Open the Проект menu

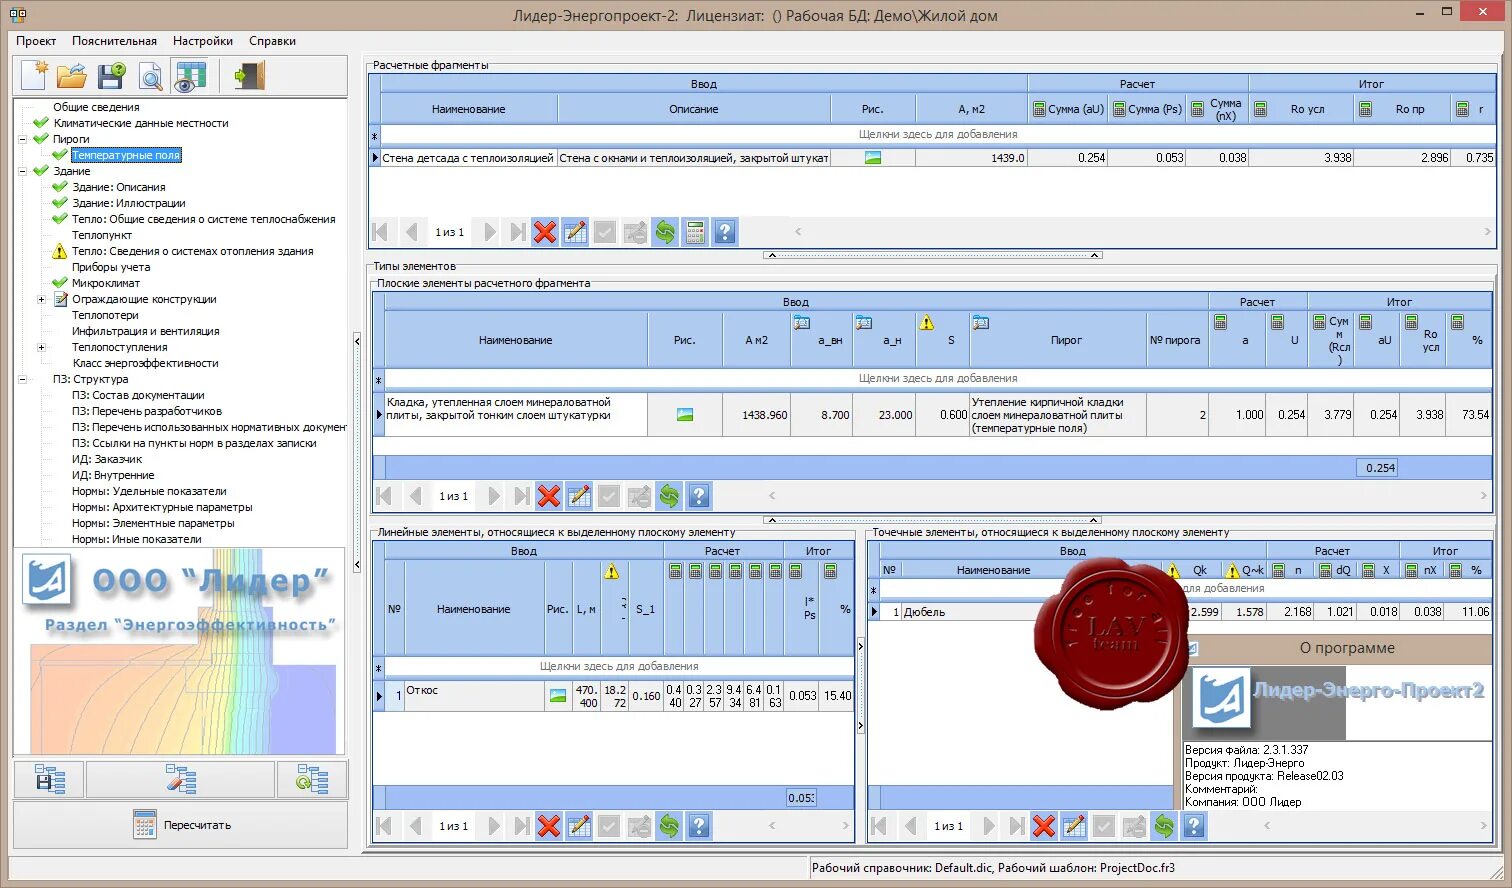(x=36, y=41)
